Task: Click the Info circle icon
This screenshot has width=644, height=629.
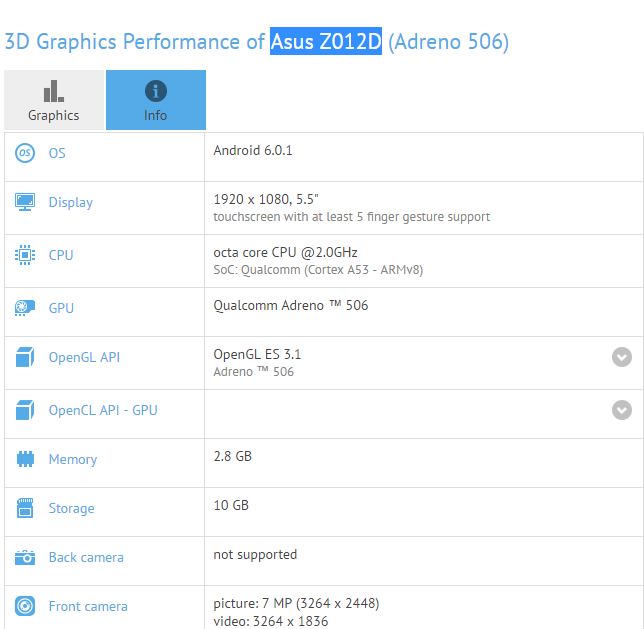Action: point(156,91)
